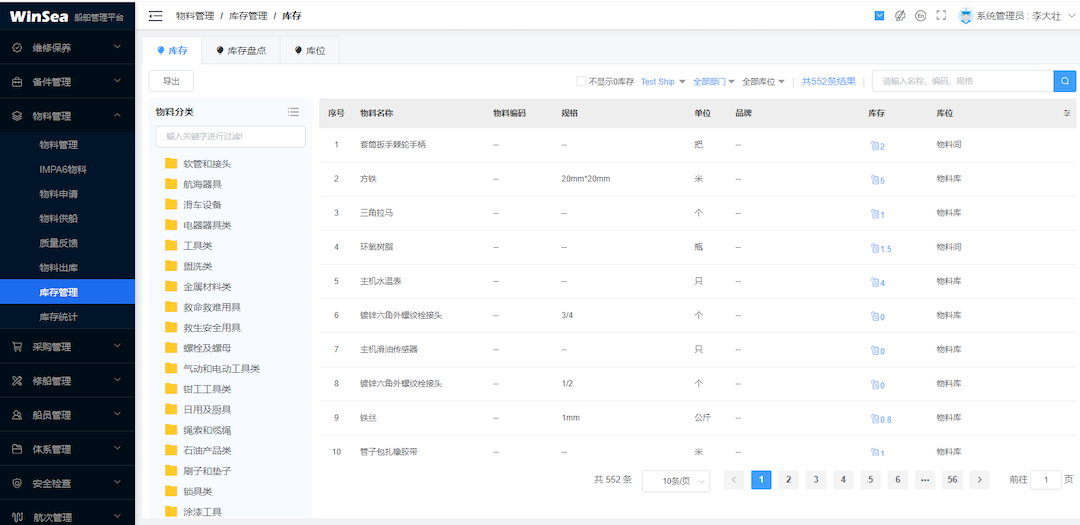This screenshot has height=525, width=1080.
Task: Expand the 安全检查 sidebar menu
Action: [x=68, y=483]
